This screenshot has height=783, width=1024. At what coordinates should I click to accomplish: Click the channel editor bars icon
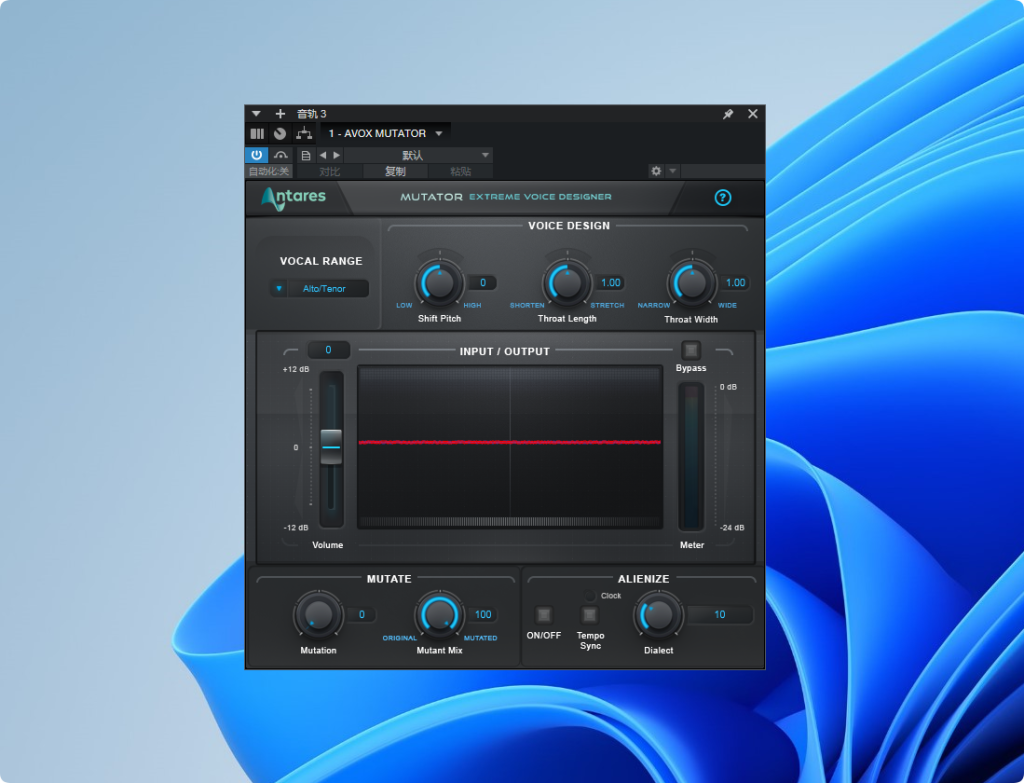pyautogui.click(x=257, y=134)
